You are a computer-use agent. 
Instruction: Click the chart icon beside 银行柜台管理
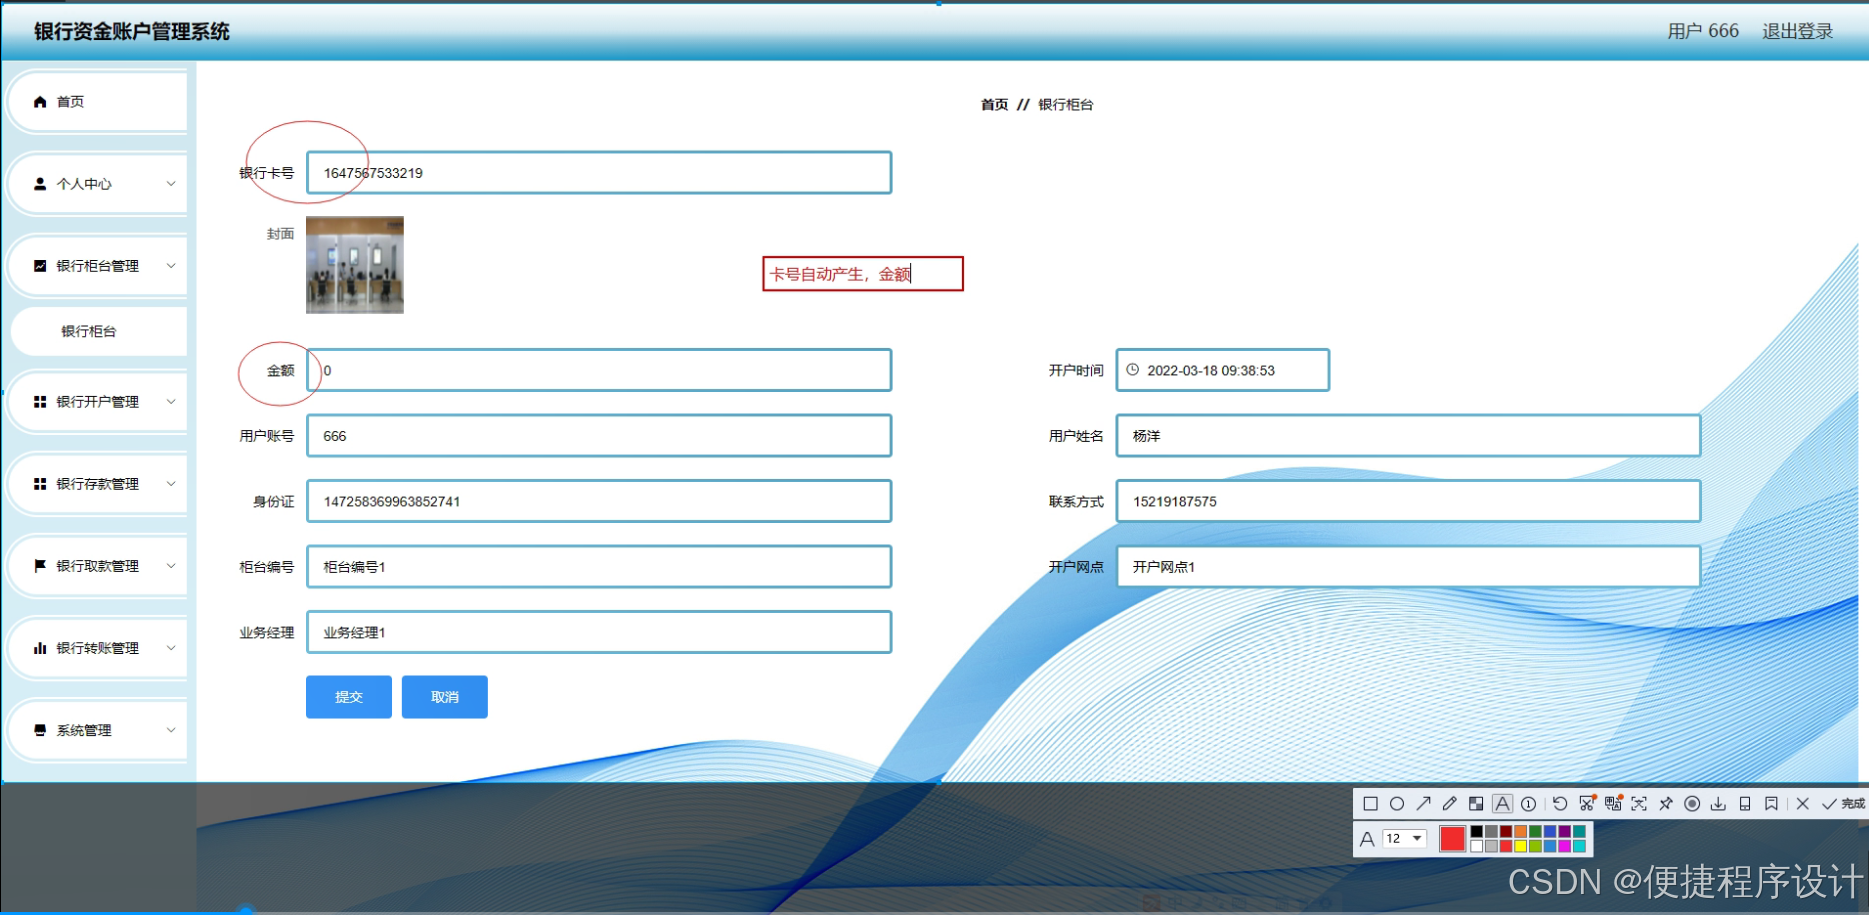point(40,265)
